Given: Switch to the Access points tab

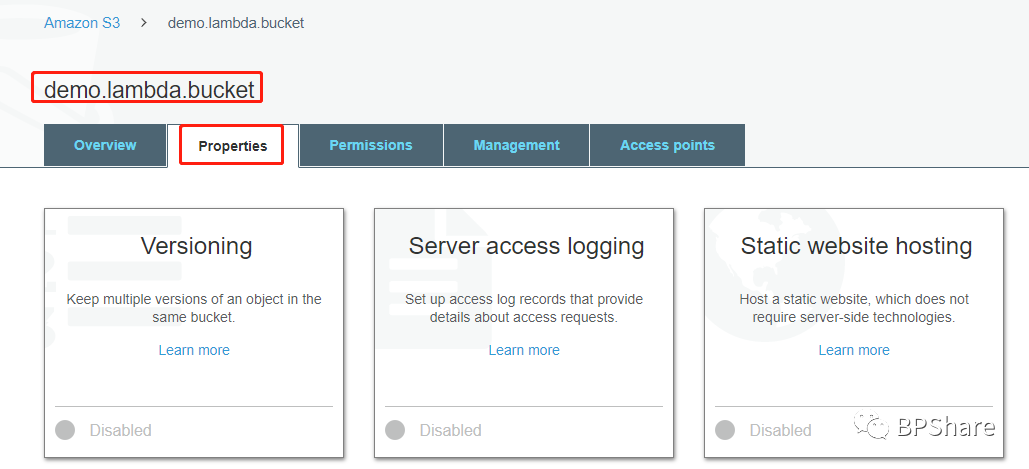Looking at the screenshot, I should [x=667, y=145].
